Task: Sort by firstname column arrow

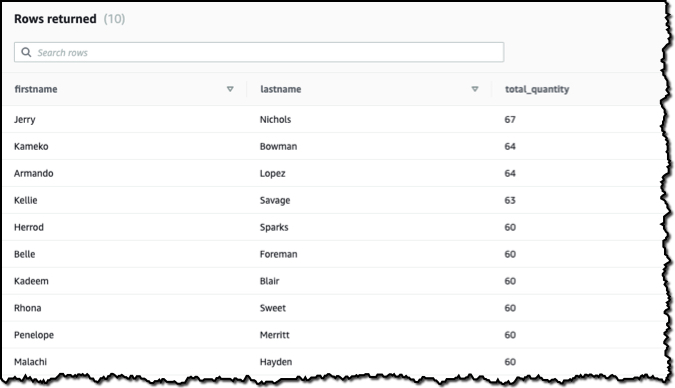Action: point(230,89)
